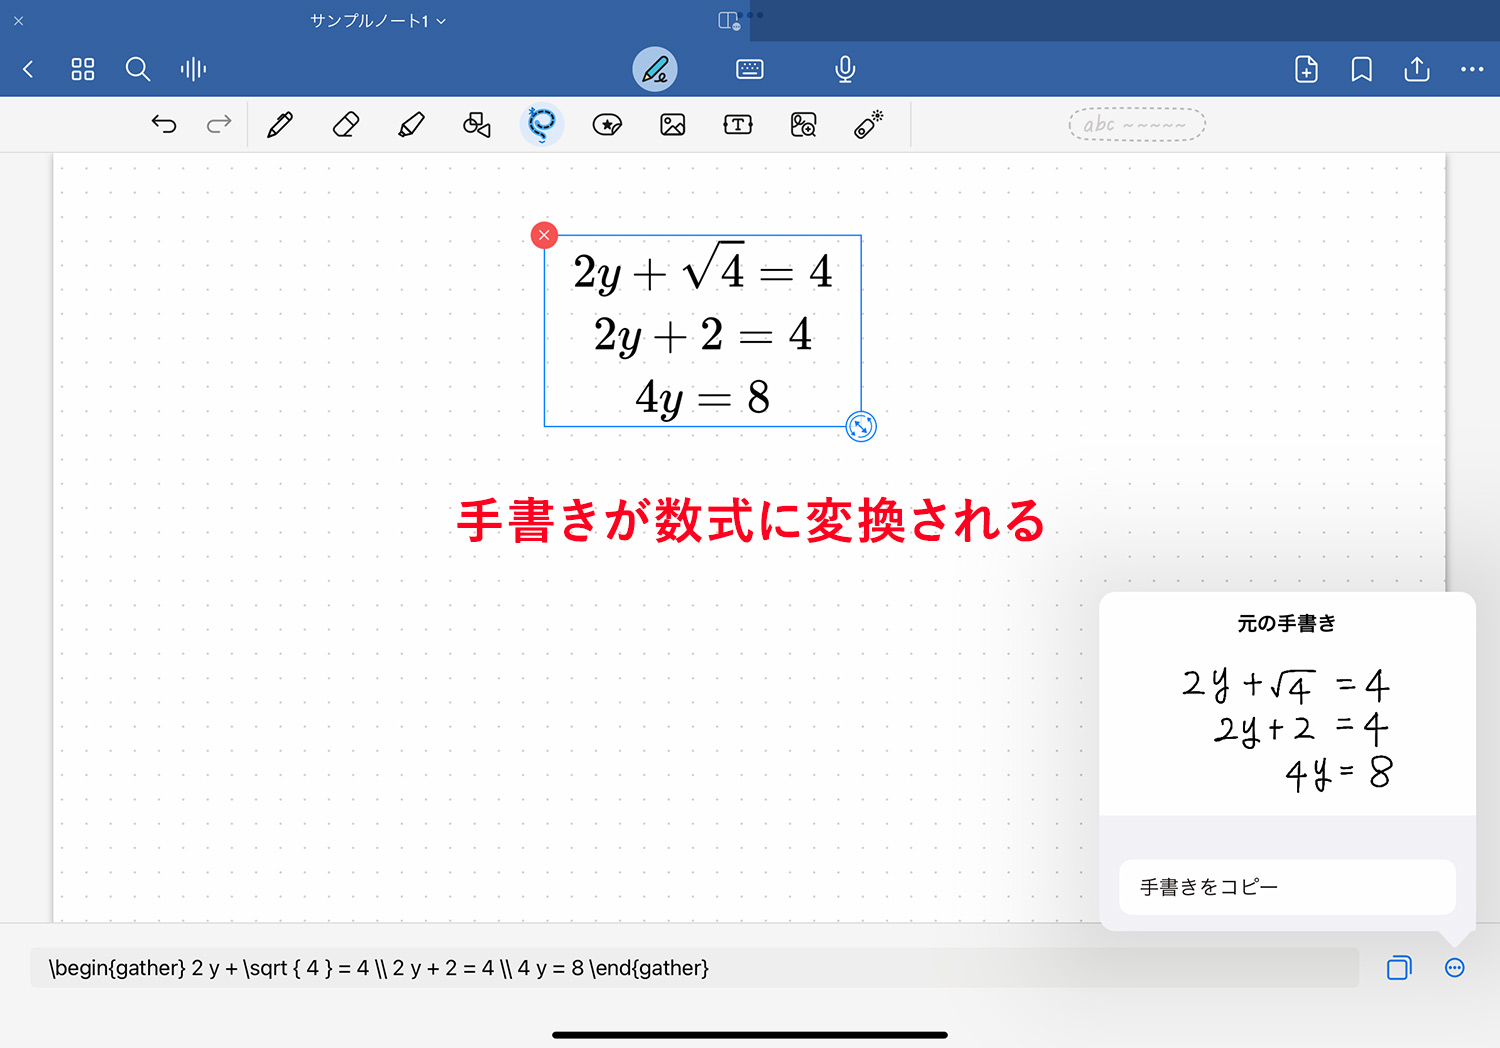Expand the サンプルノート1 title dropdown
This screenshot has height=1048, width=1500.
(378, 20)
